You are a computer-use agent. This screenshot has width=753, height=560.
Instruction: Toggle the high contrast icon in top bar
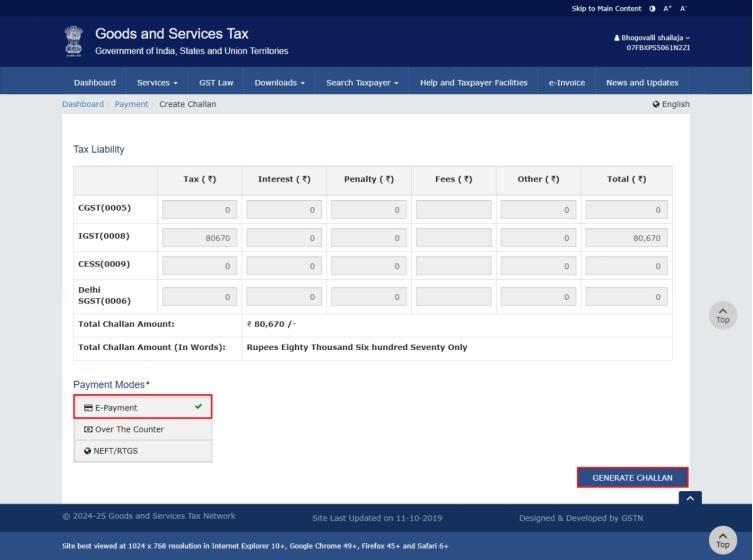(x=652, y=9)
